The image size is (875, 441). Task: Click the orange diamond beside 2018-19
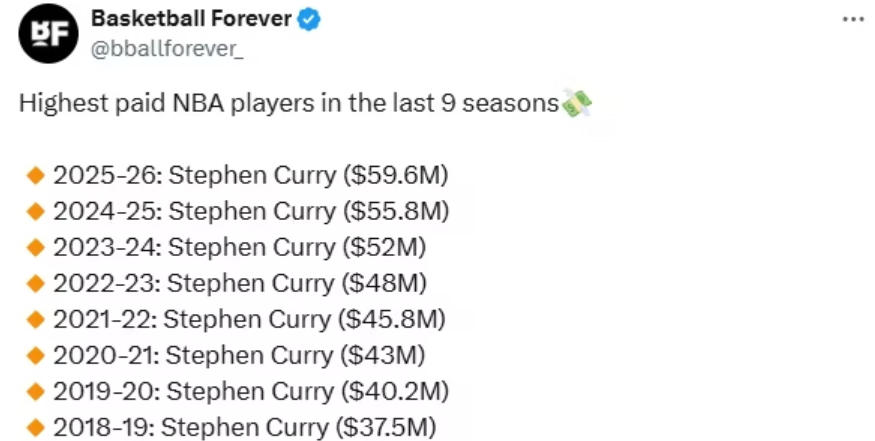(36, 428)
